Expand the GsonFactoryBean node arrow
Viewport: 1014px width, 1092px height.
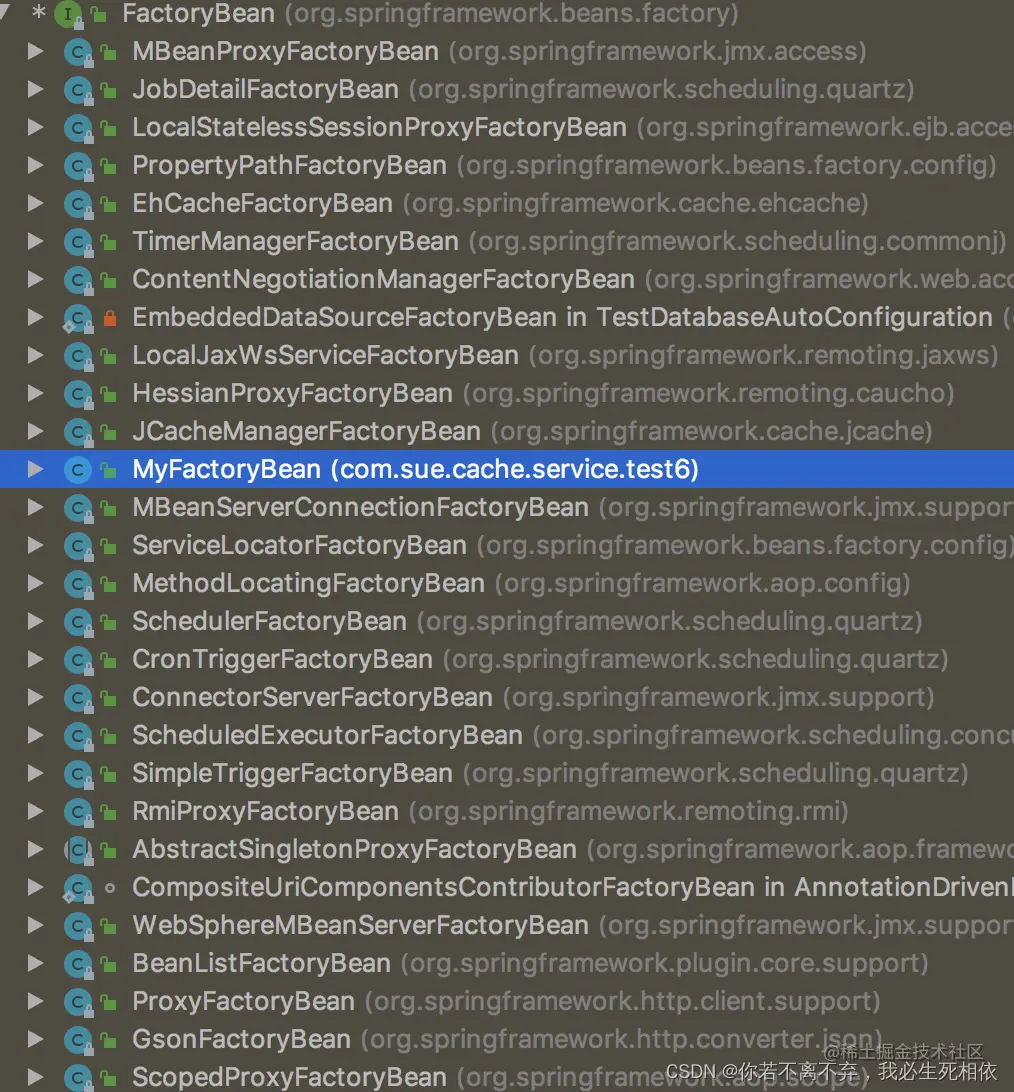36,1039
